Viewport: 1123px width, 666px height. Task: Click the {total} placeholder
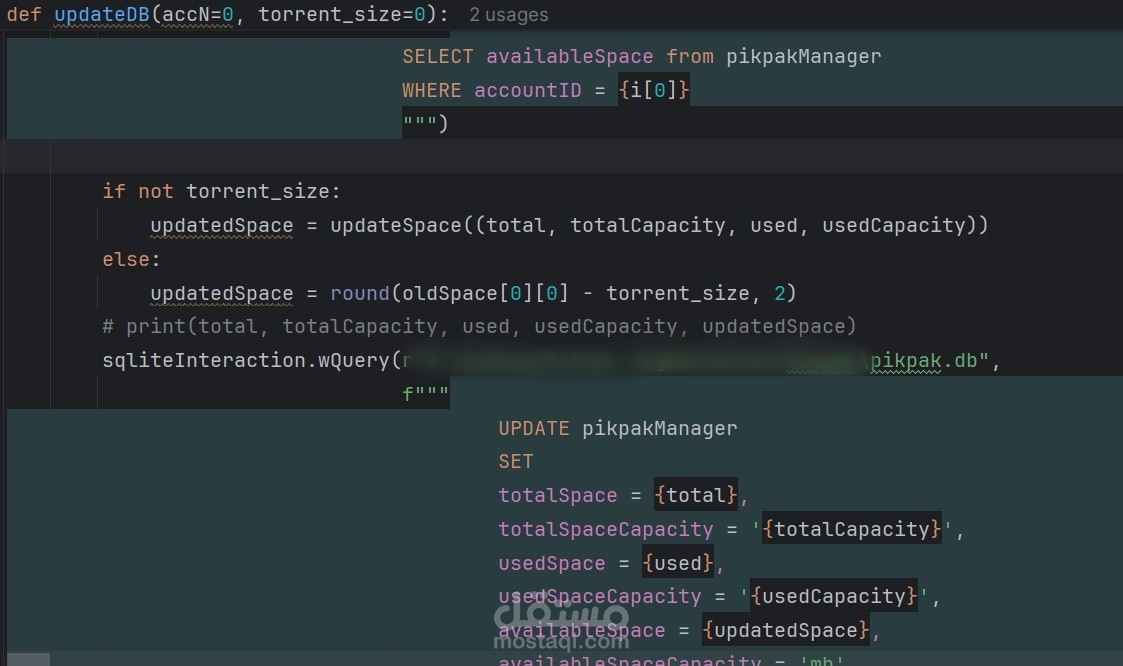(x=696, y=495)
